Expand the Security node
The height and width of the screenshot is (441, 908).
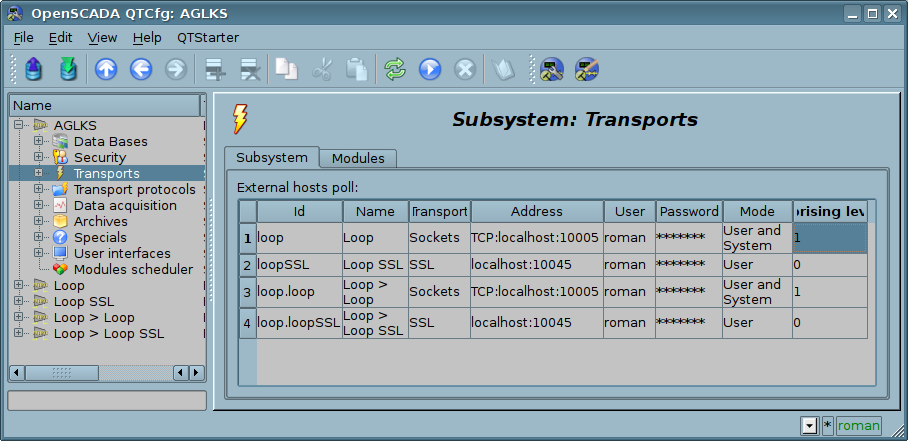point(38,157)
